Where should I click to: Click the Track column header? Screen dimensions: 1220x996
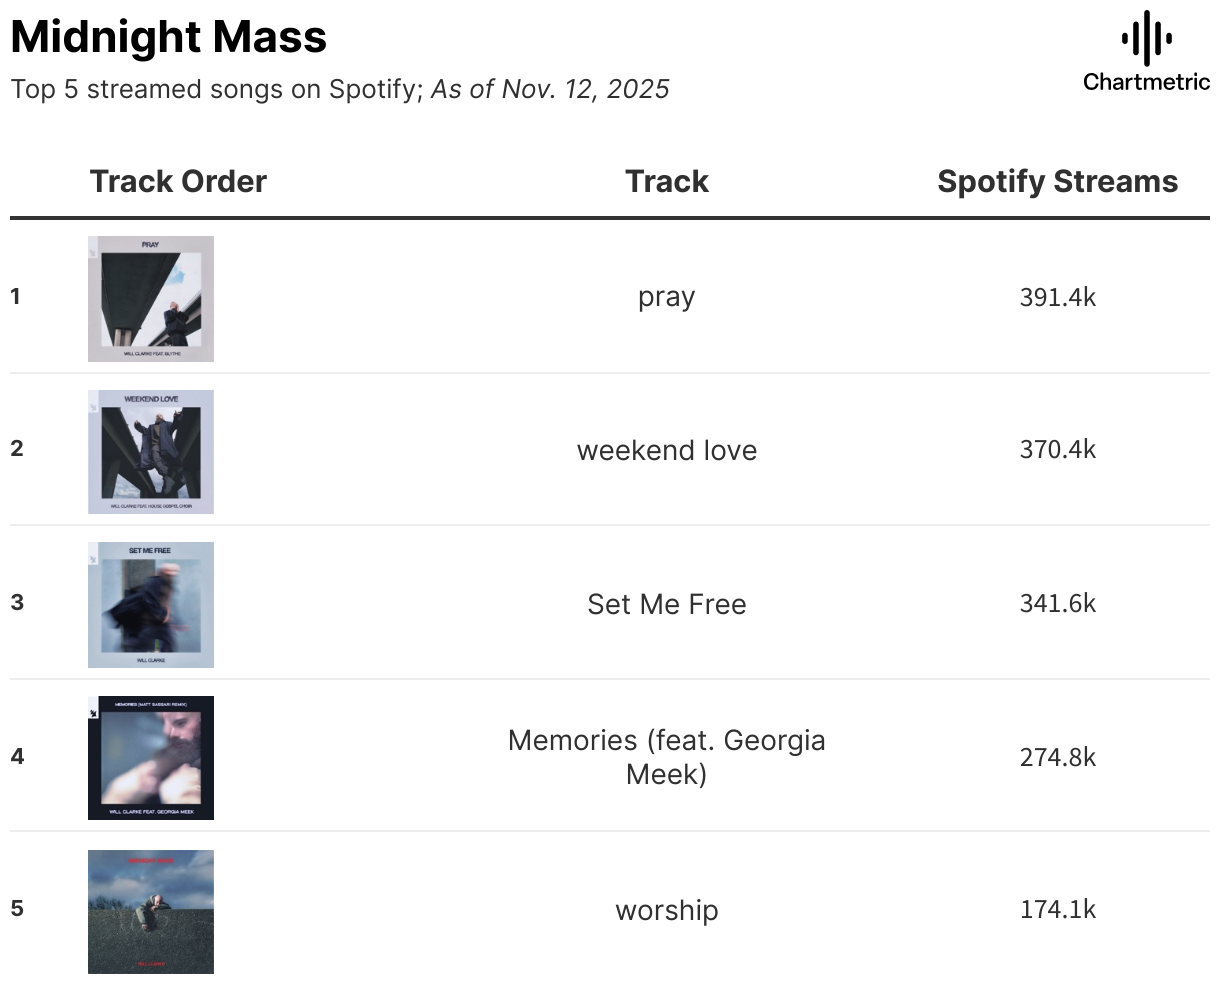[x=667, y=181]
